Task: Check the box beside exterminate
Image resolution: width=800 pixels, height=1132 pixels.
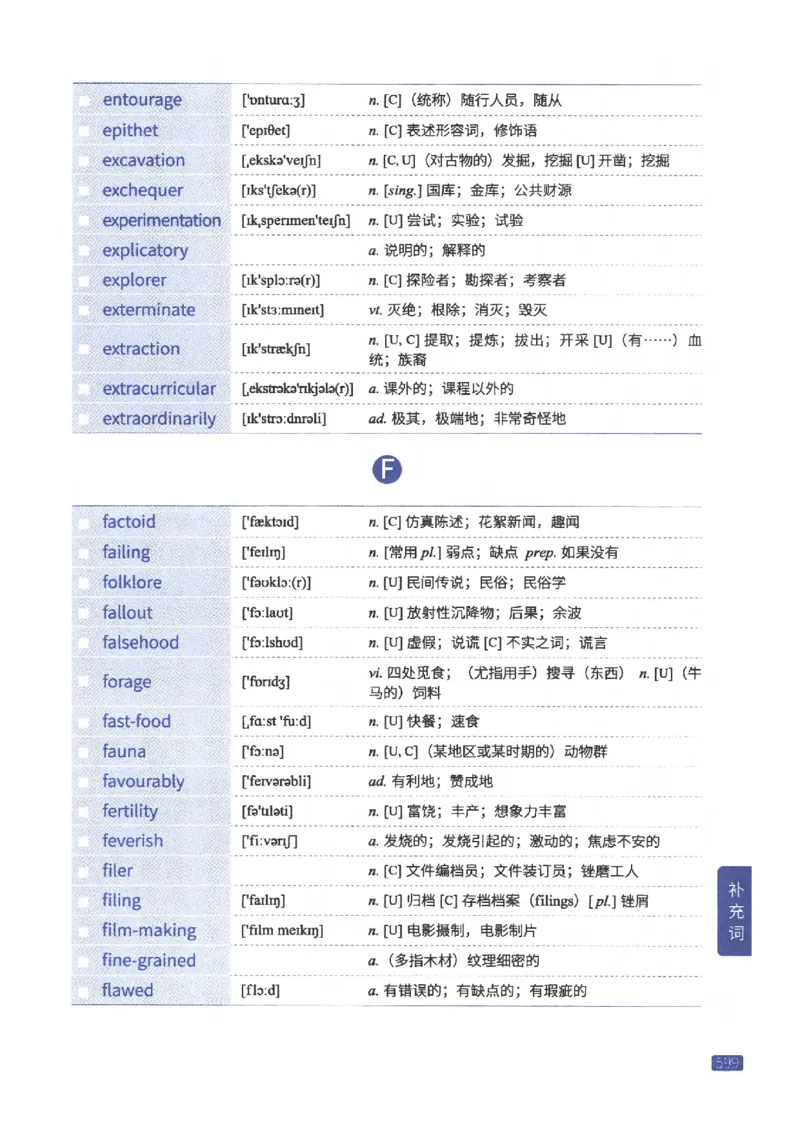Action: pos(84,310)
